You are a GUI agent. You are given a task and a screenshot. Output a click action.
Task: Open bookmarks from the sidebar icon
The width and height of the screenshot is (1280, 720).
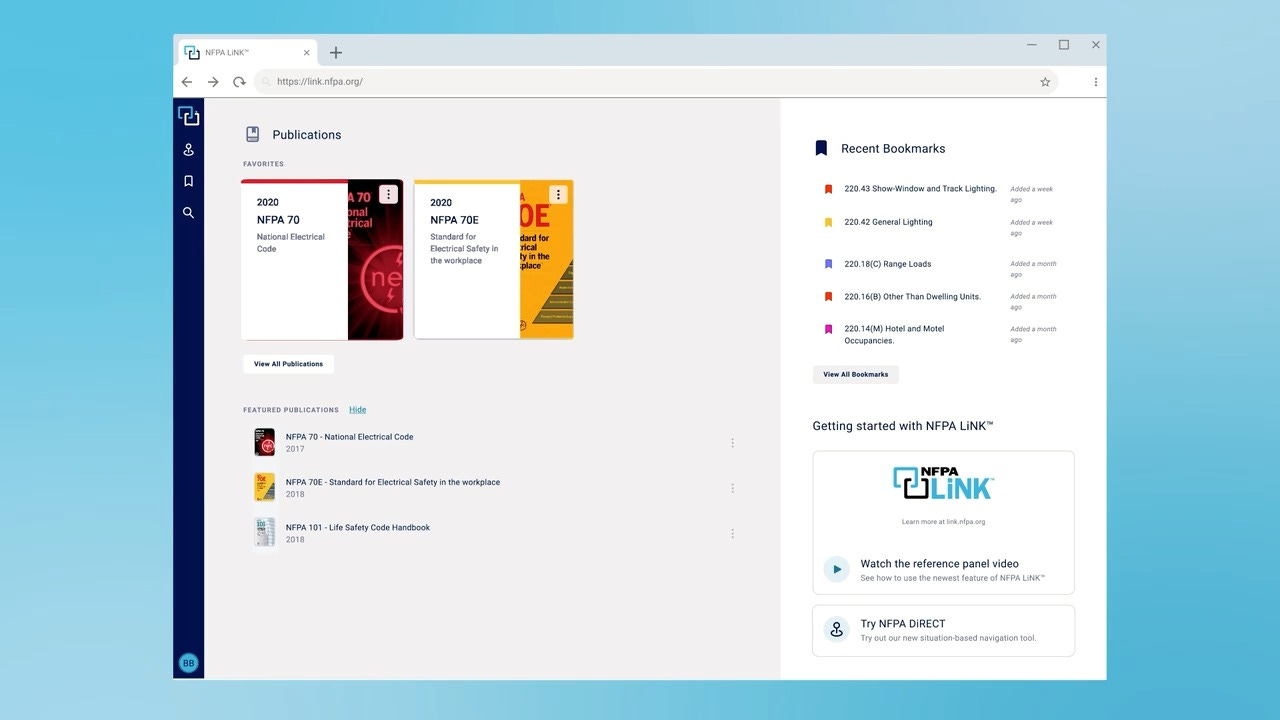pos(188,181)
